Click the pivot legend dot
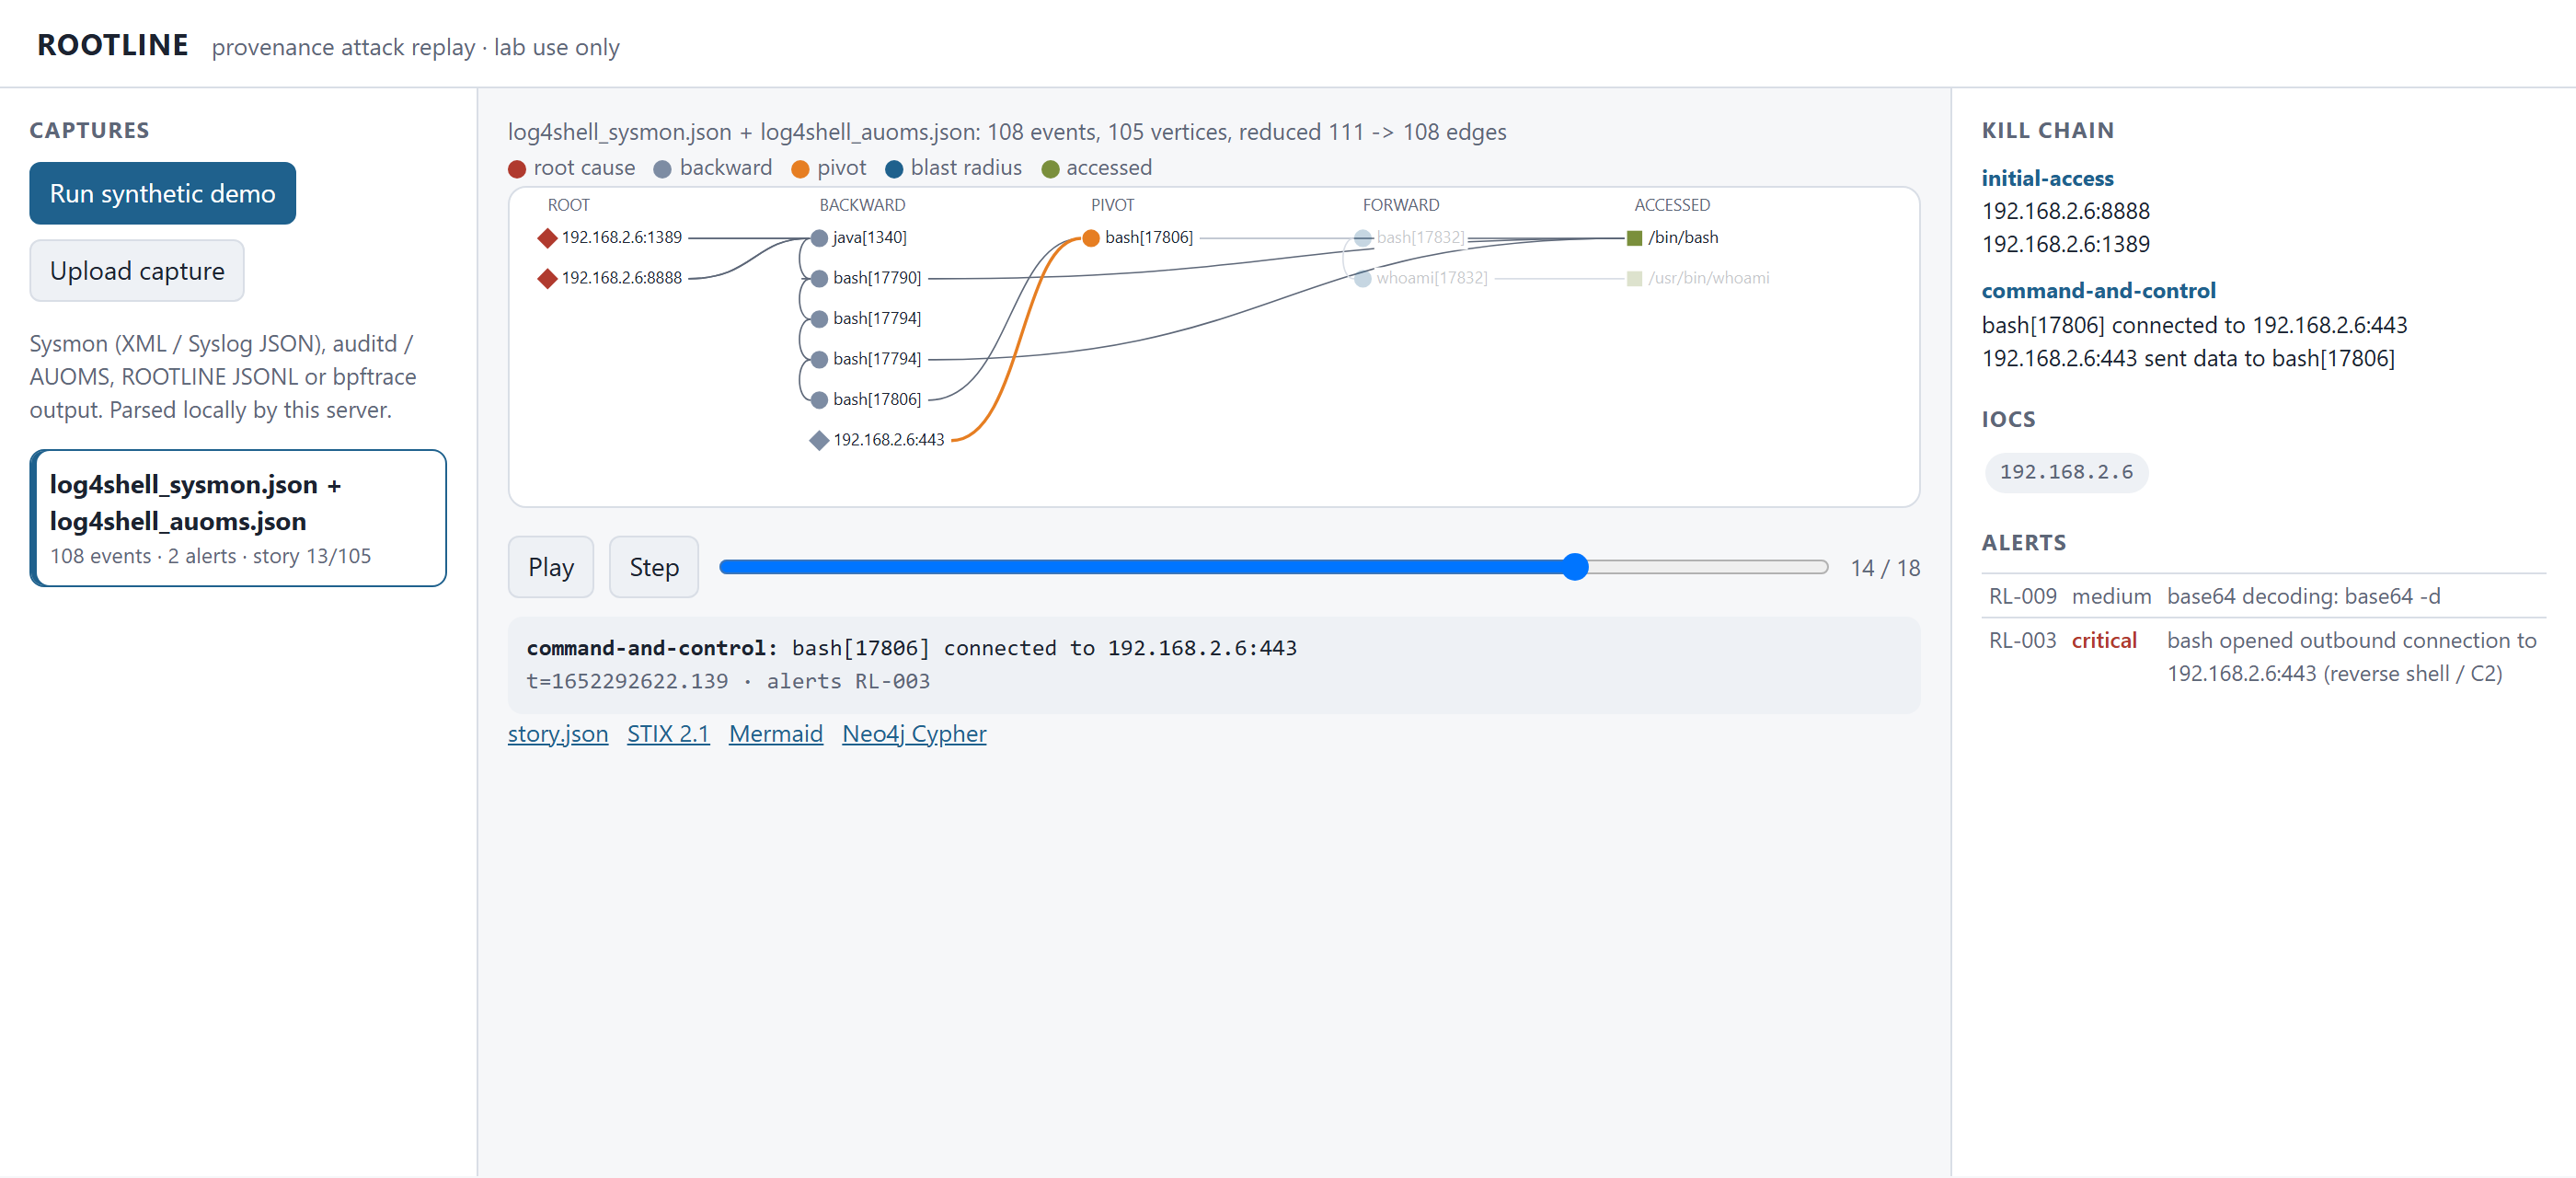2576x1178 pixels. coord(800,169)
